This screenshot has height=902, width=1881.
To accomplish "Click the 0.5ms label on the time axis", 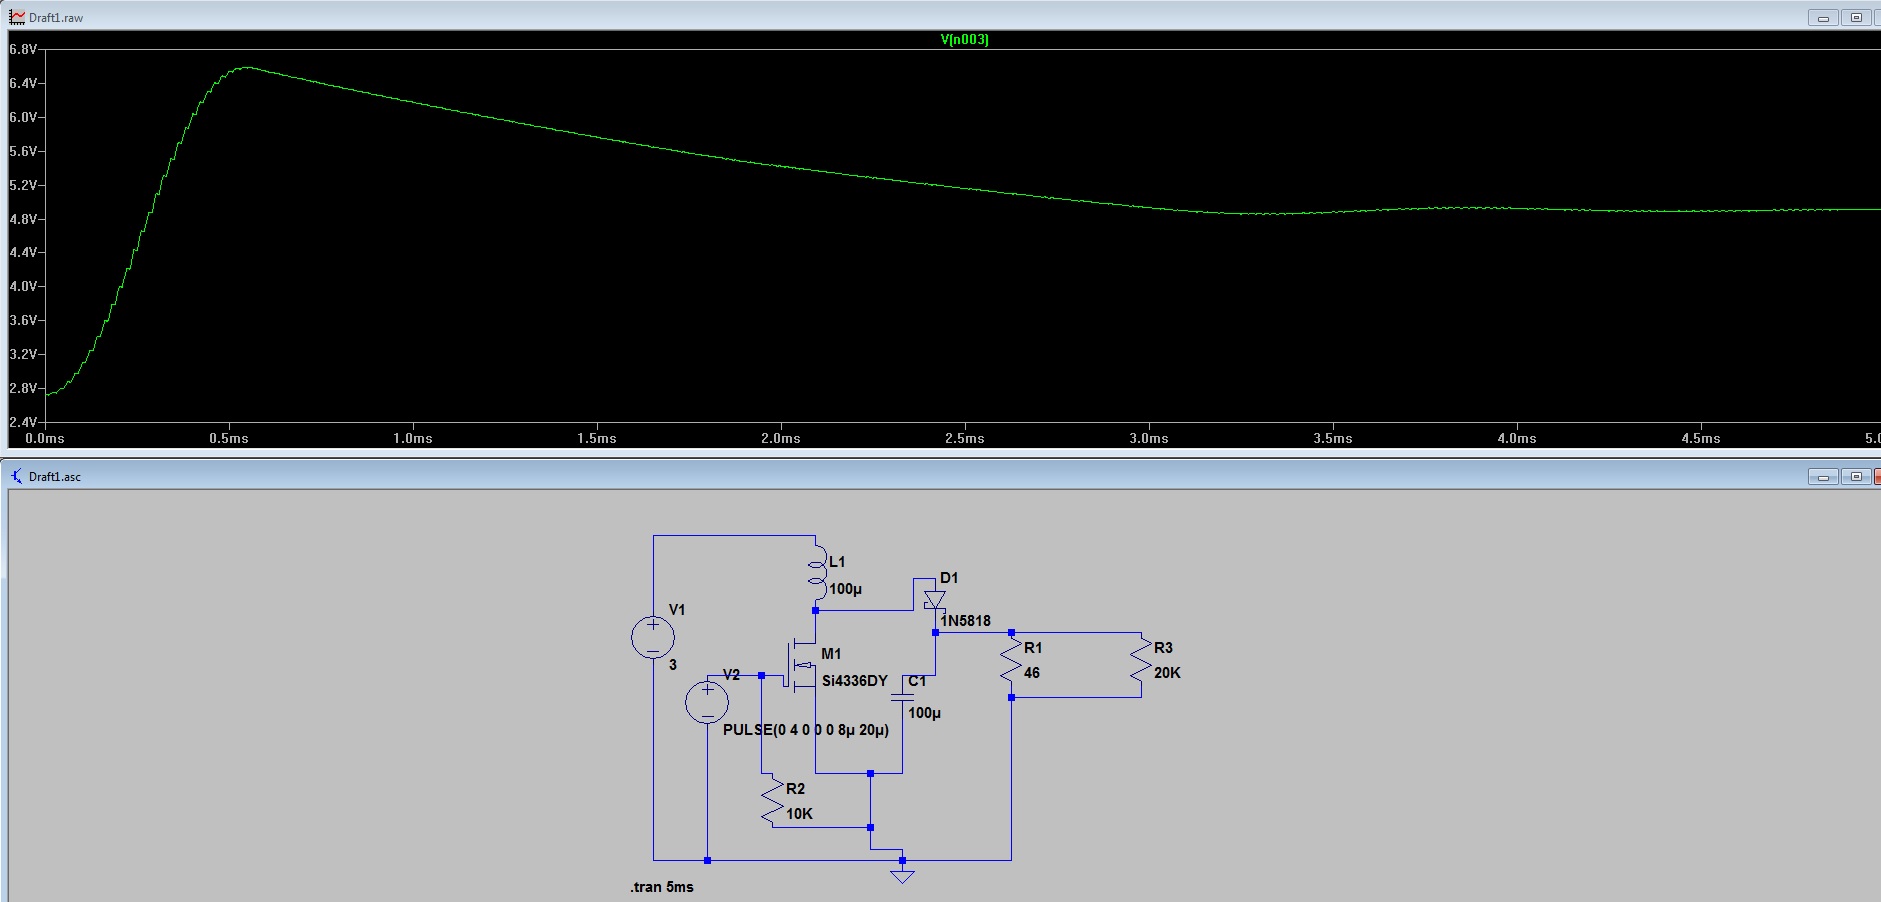I will [x=229, y=439].
